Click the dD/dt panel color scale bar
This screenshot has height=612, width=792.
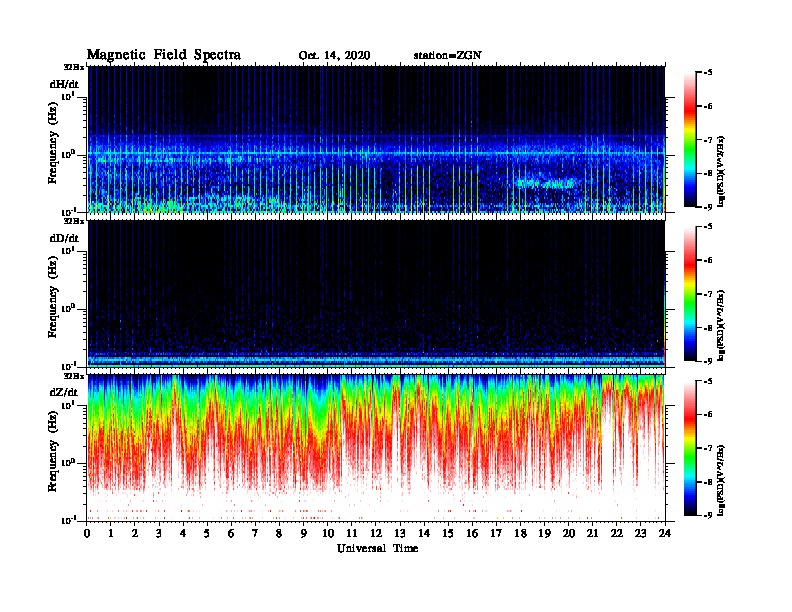[690, 293]
